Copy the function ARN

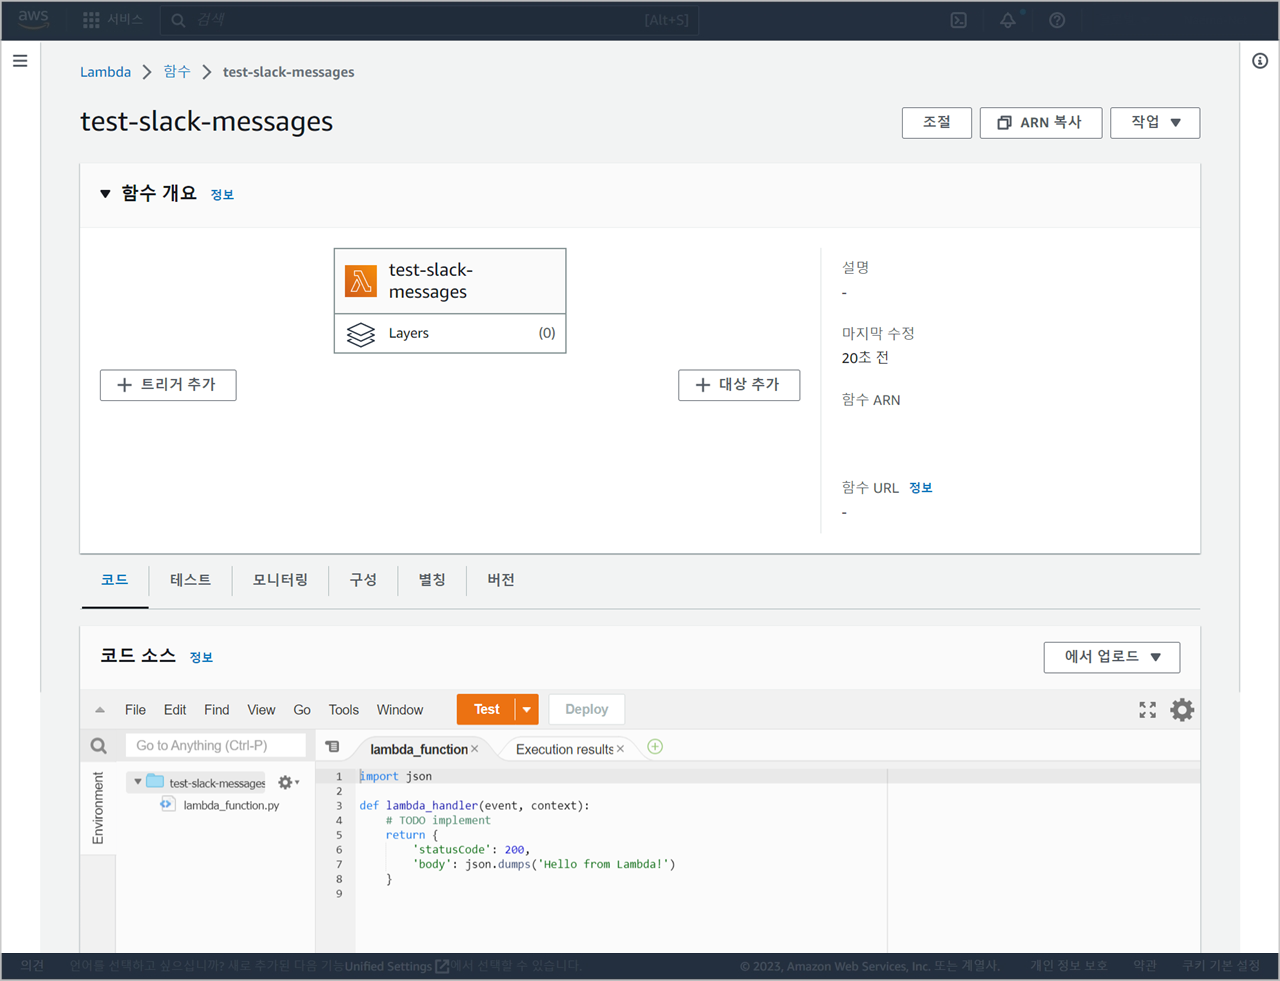[x=1041, y=123]
